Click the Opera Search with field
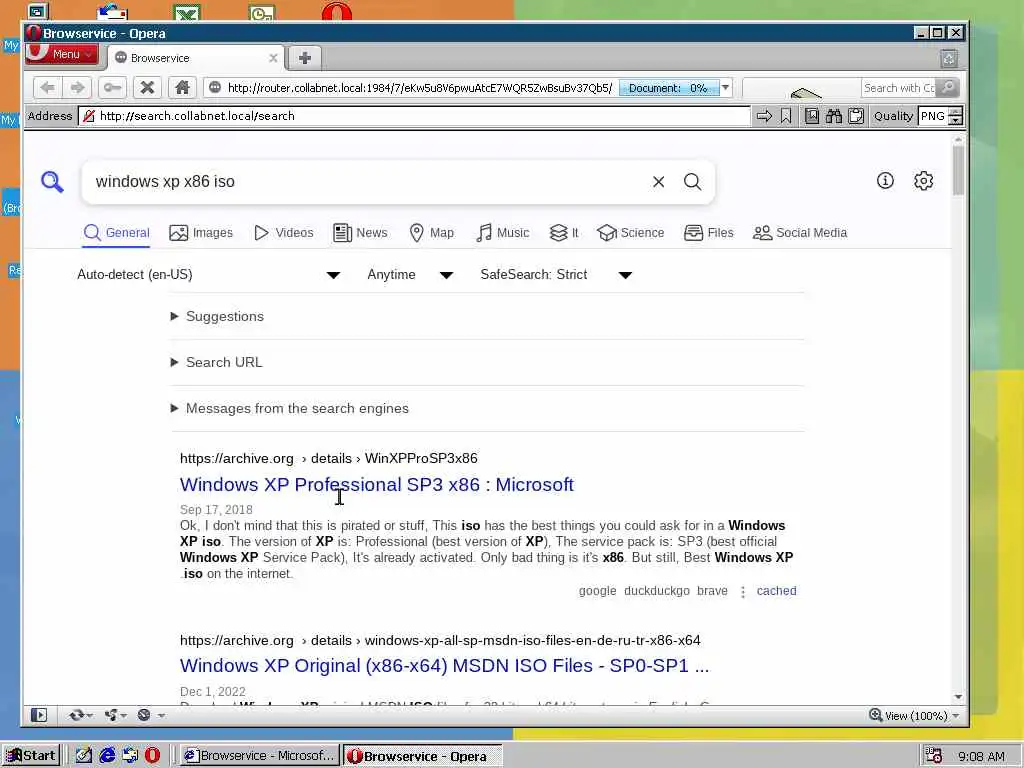 click(899, 88)
